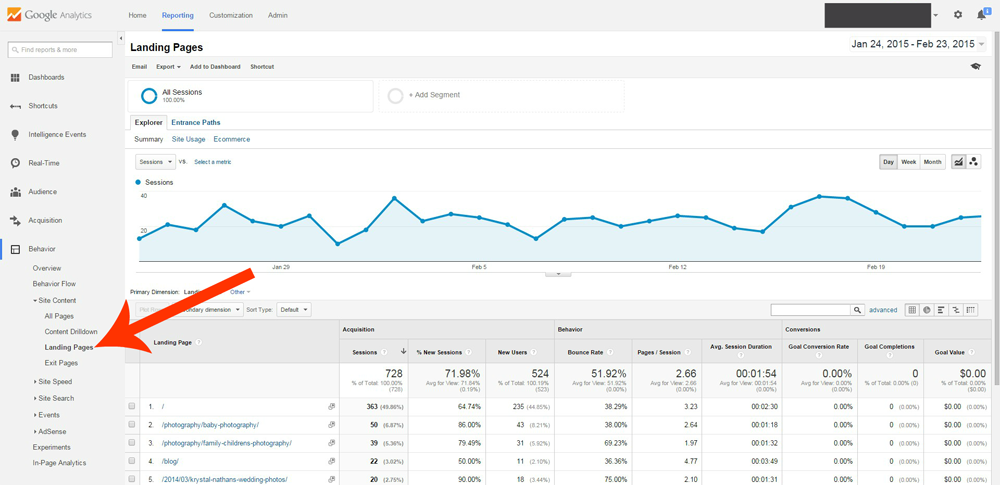Switch to line chart view icon
1000x485 pixels.
pyautogui.click(x=958, y=162)
